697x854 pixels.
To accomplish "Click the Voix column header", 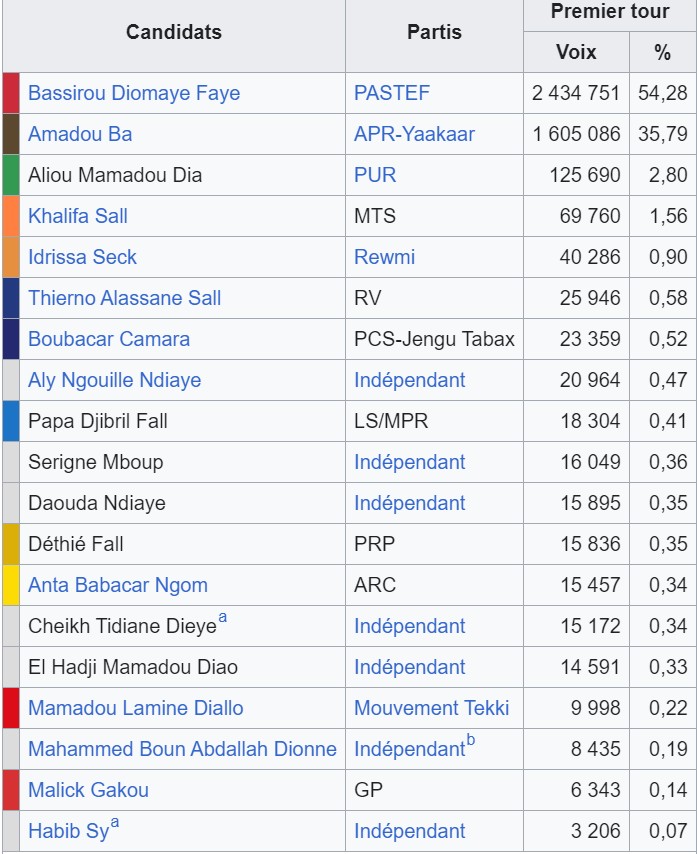I will point(576,52).
